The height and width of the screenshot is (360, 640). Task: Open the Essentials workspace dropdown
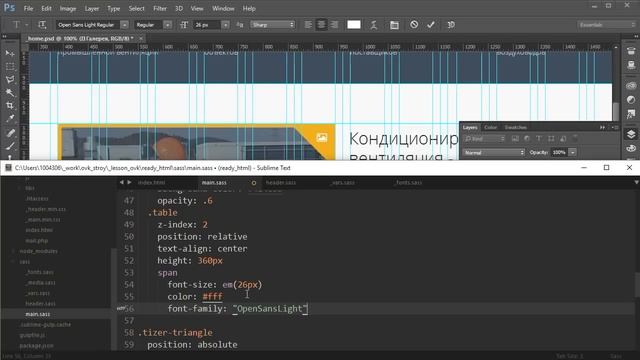coord(607,25)
